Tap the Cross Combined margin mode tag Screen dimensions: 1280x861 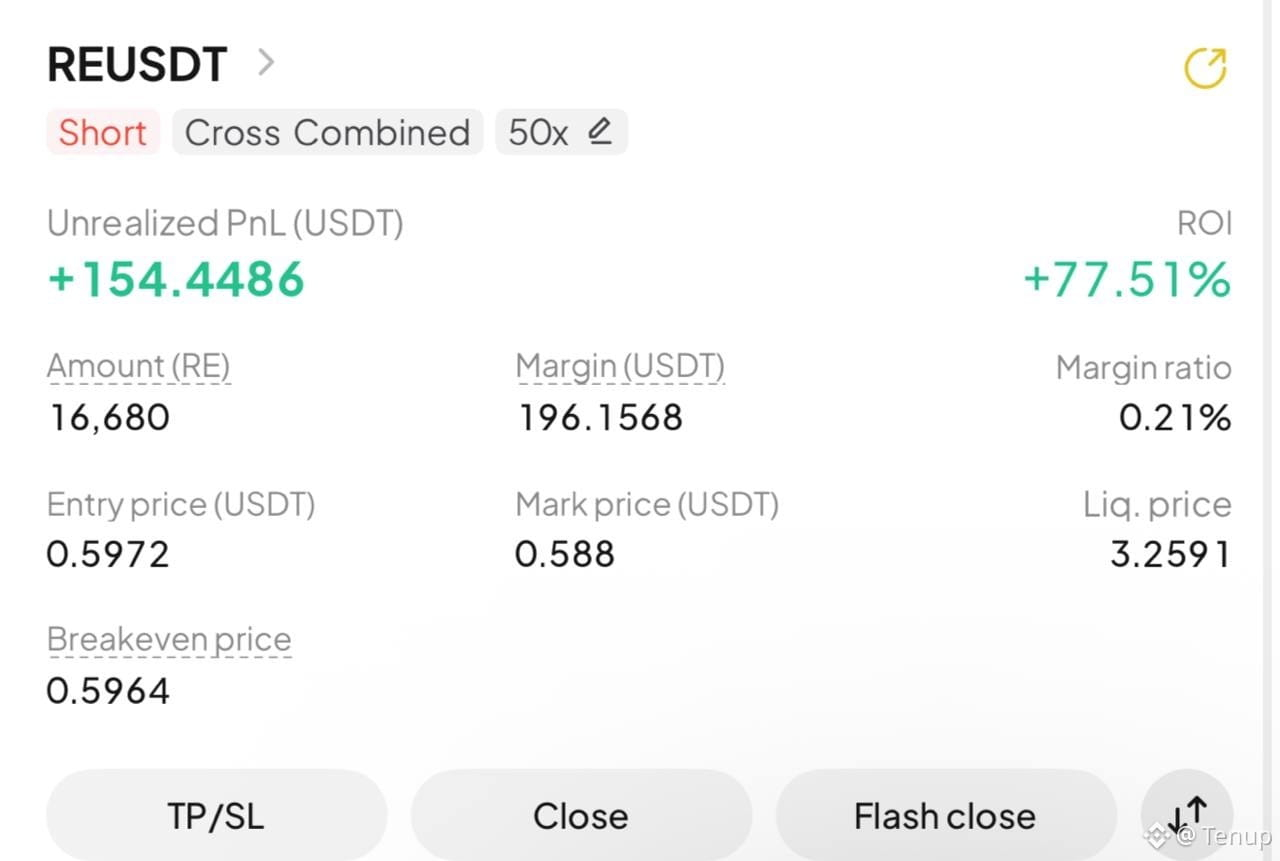point(327,132)
